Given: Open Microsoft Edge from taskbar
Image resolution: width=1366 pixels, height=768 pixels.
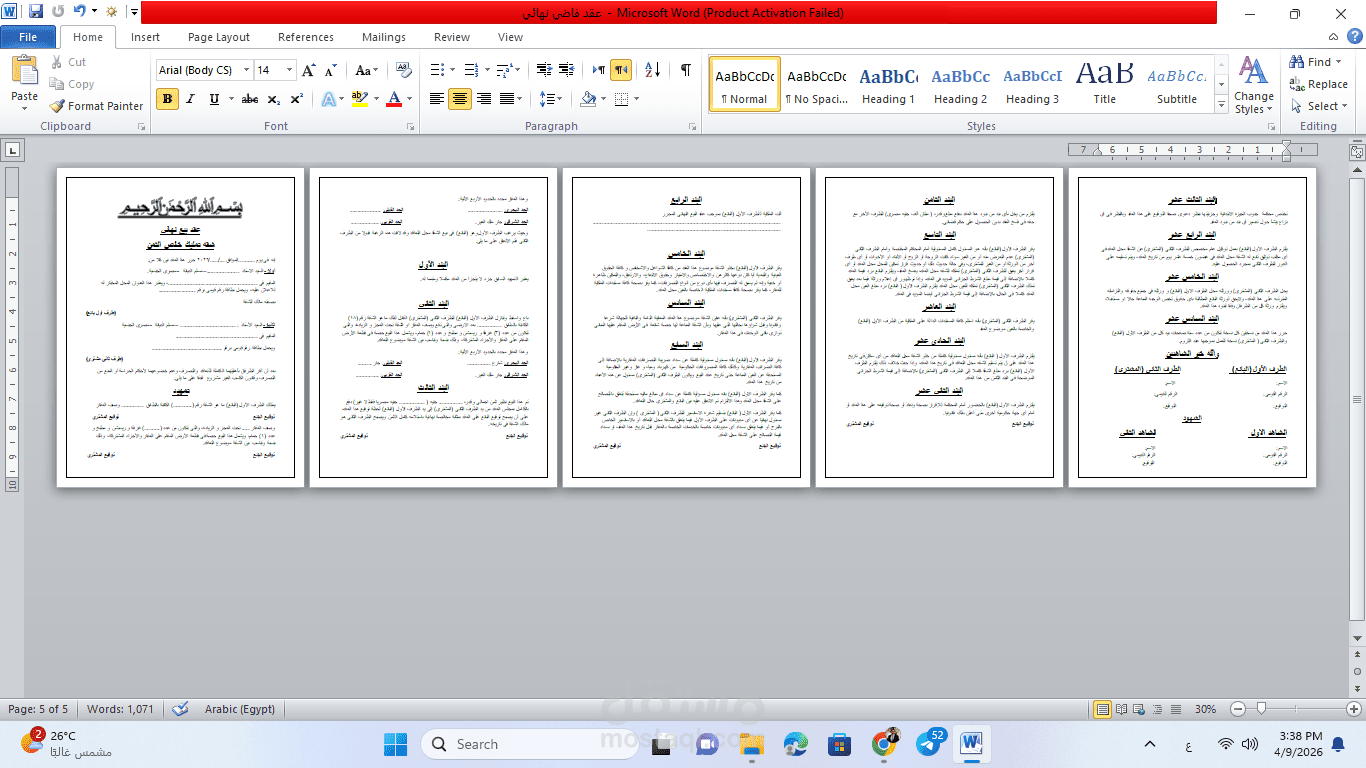Looking at the screenshot, I should tap(796, 744).
